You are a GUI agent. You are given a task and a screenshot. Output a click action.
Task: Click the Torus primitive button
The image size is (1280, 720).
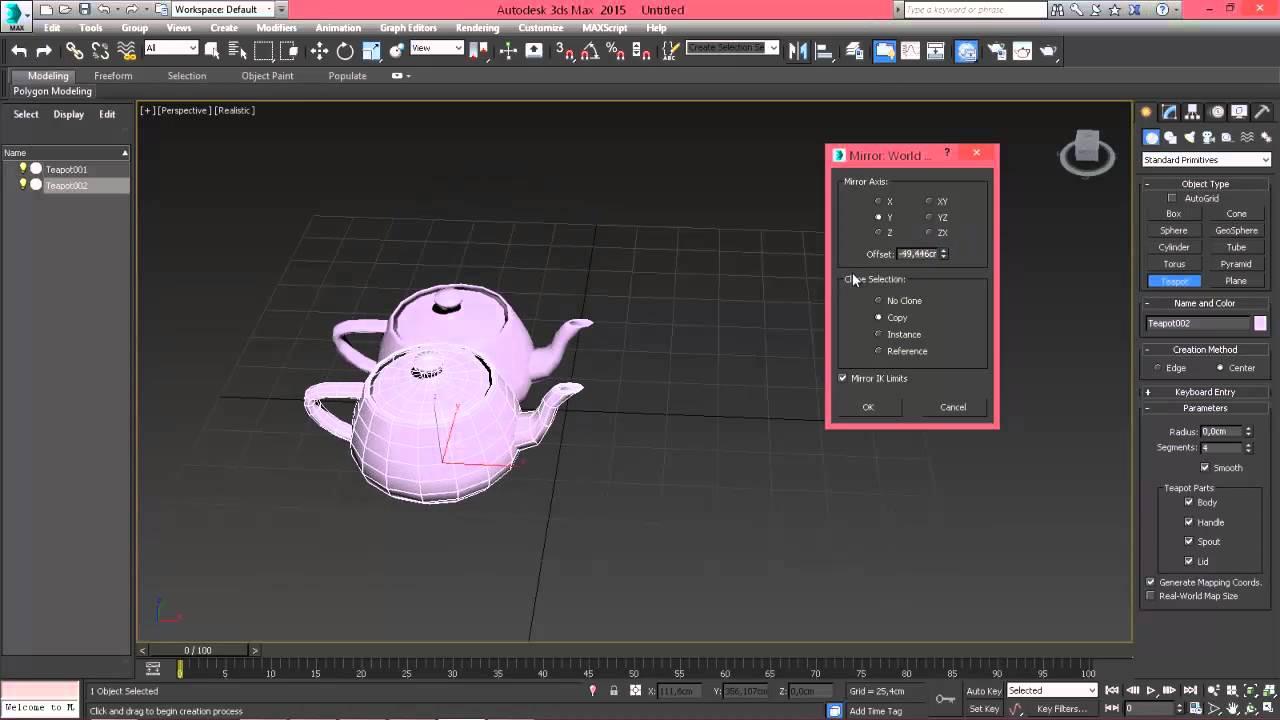click(x=1174, y=265)
